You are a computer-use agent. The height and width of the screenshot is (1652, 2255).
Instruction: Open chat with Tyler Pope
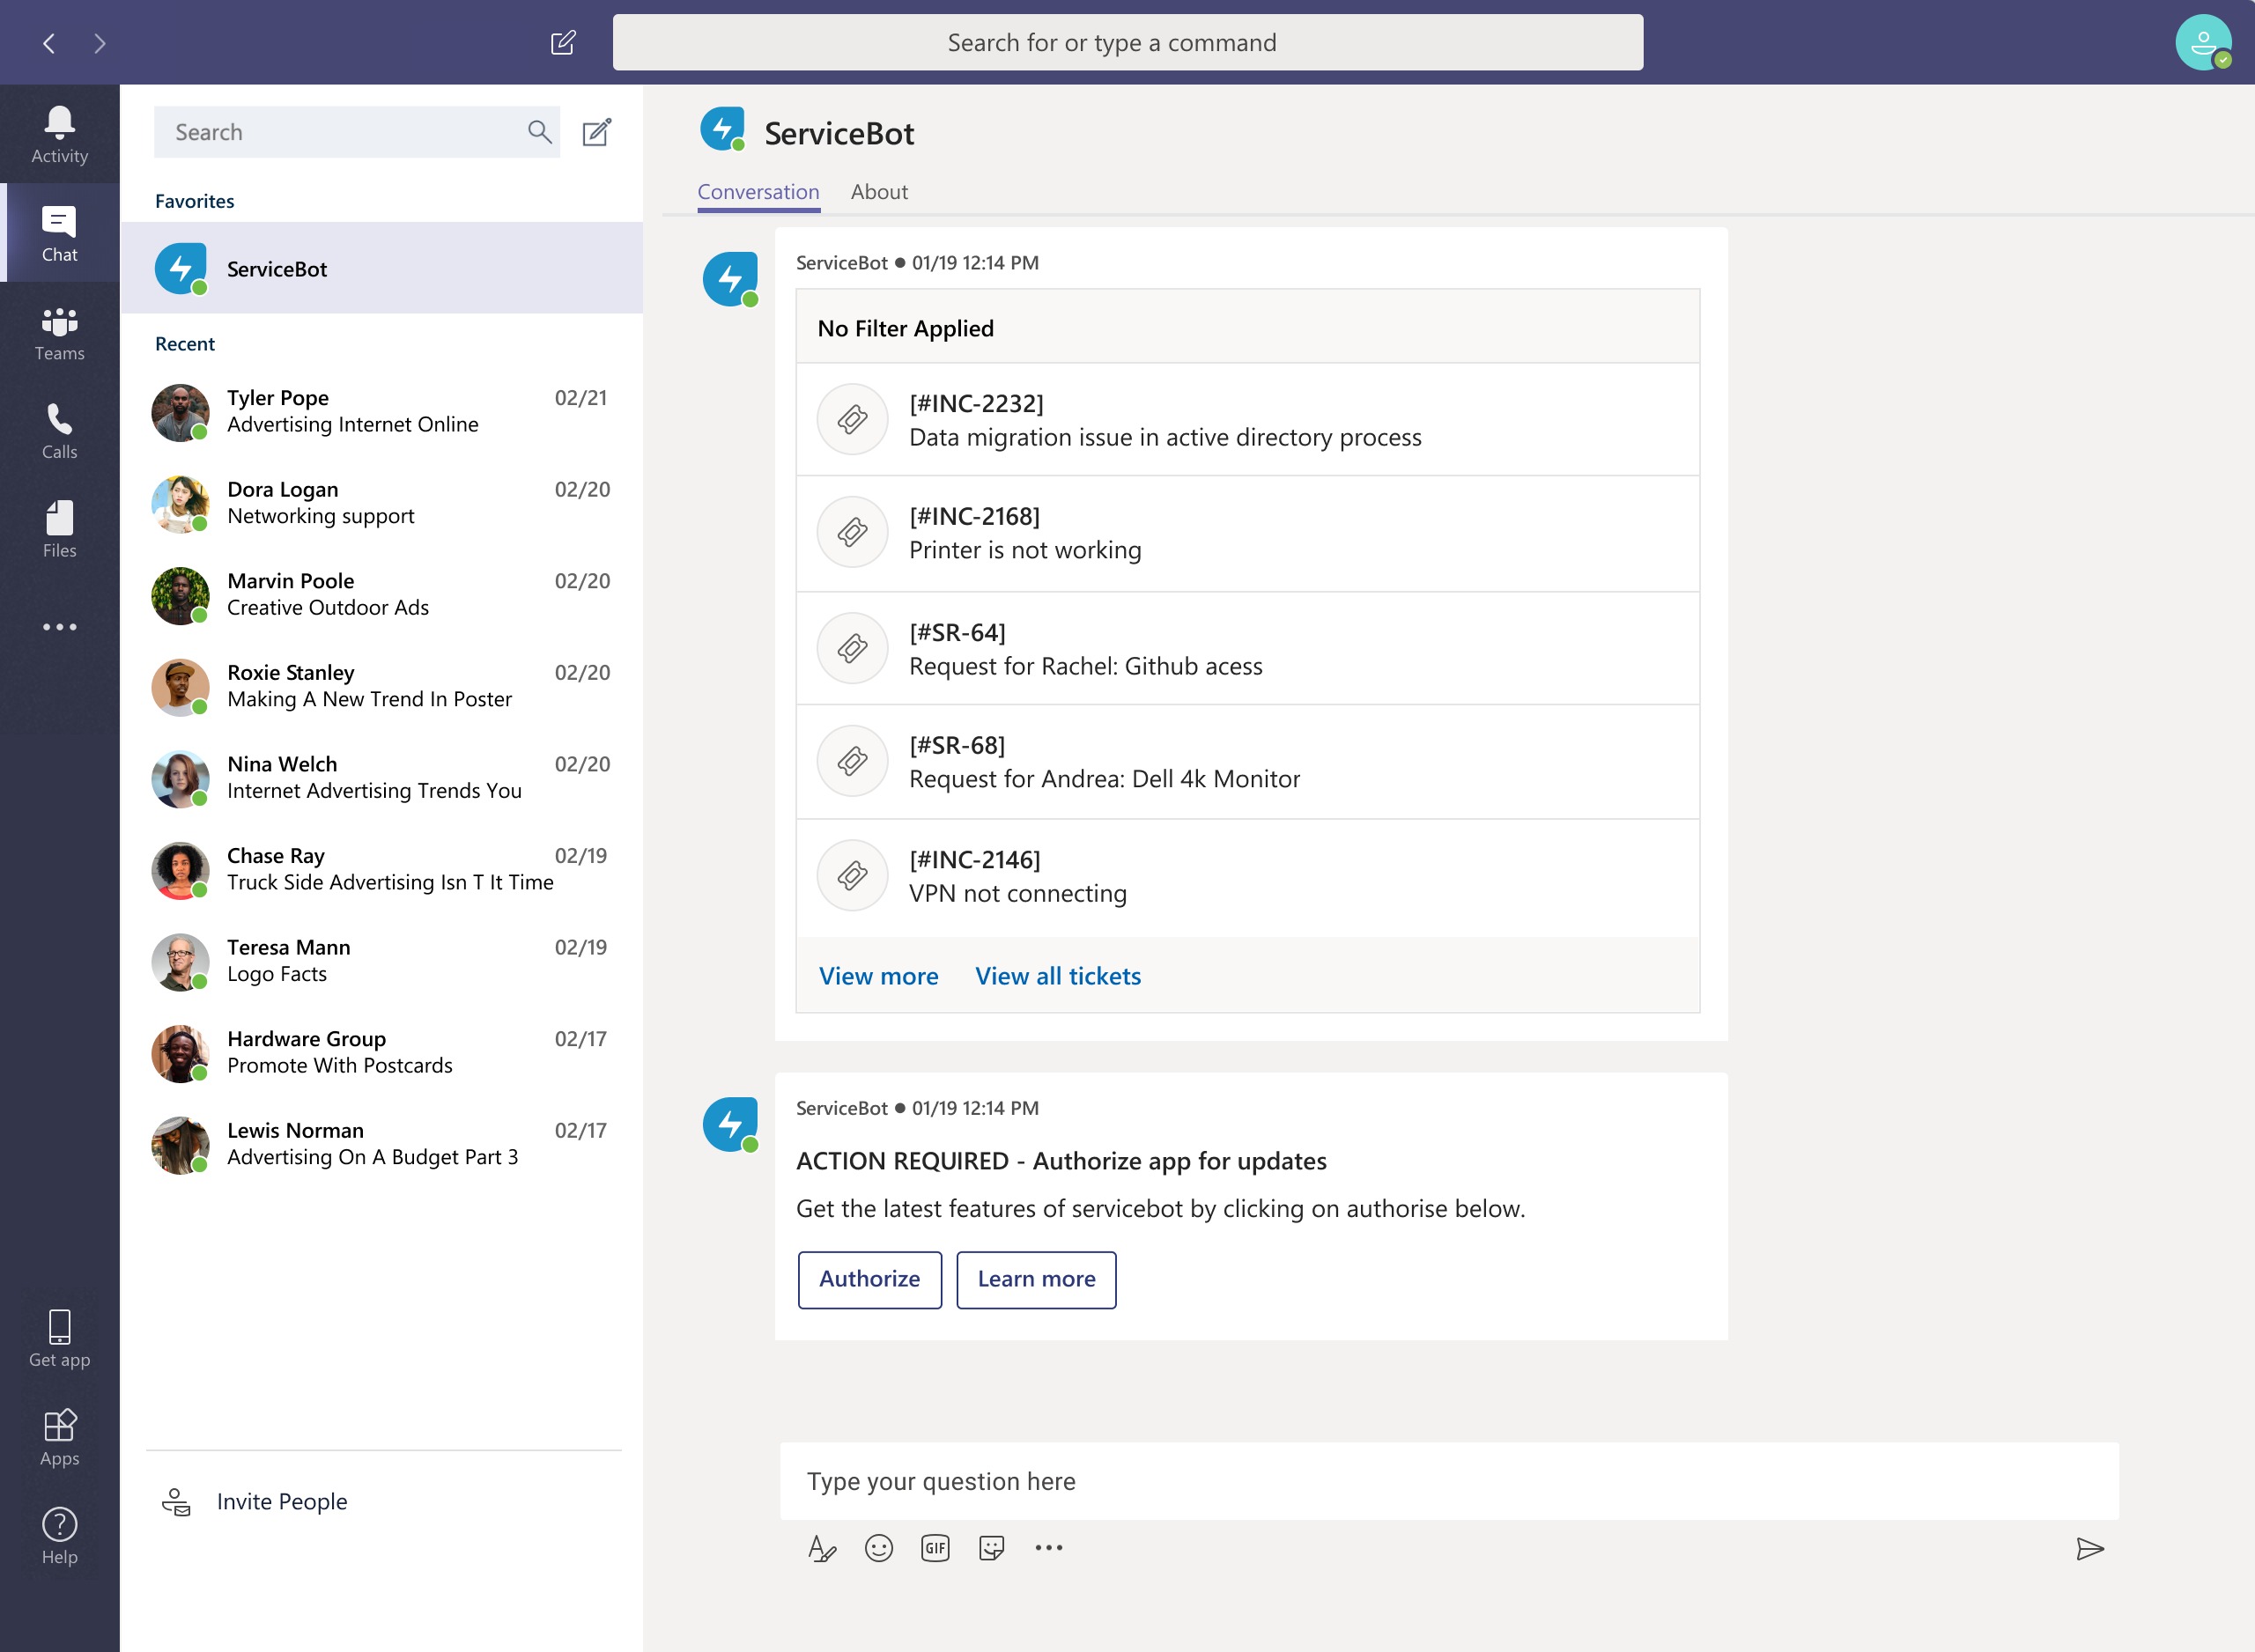click(382, 411)
